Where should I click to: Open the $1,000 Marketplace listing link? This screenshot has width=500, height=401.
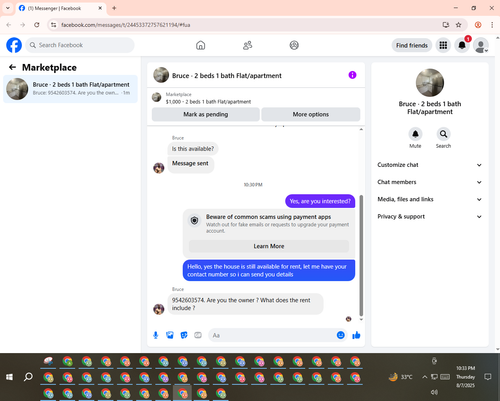pyautogui.click(x=208, y=102)
